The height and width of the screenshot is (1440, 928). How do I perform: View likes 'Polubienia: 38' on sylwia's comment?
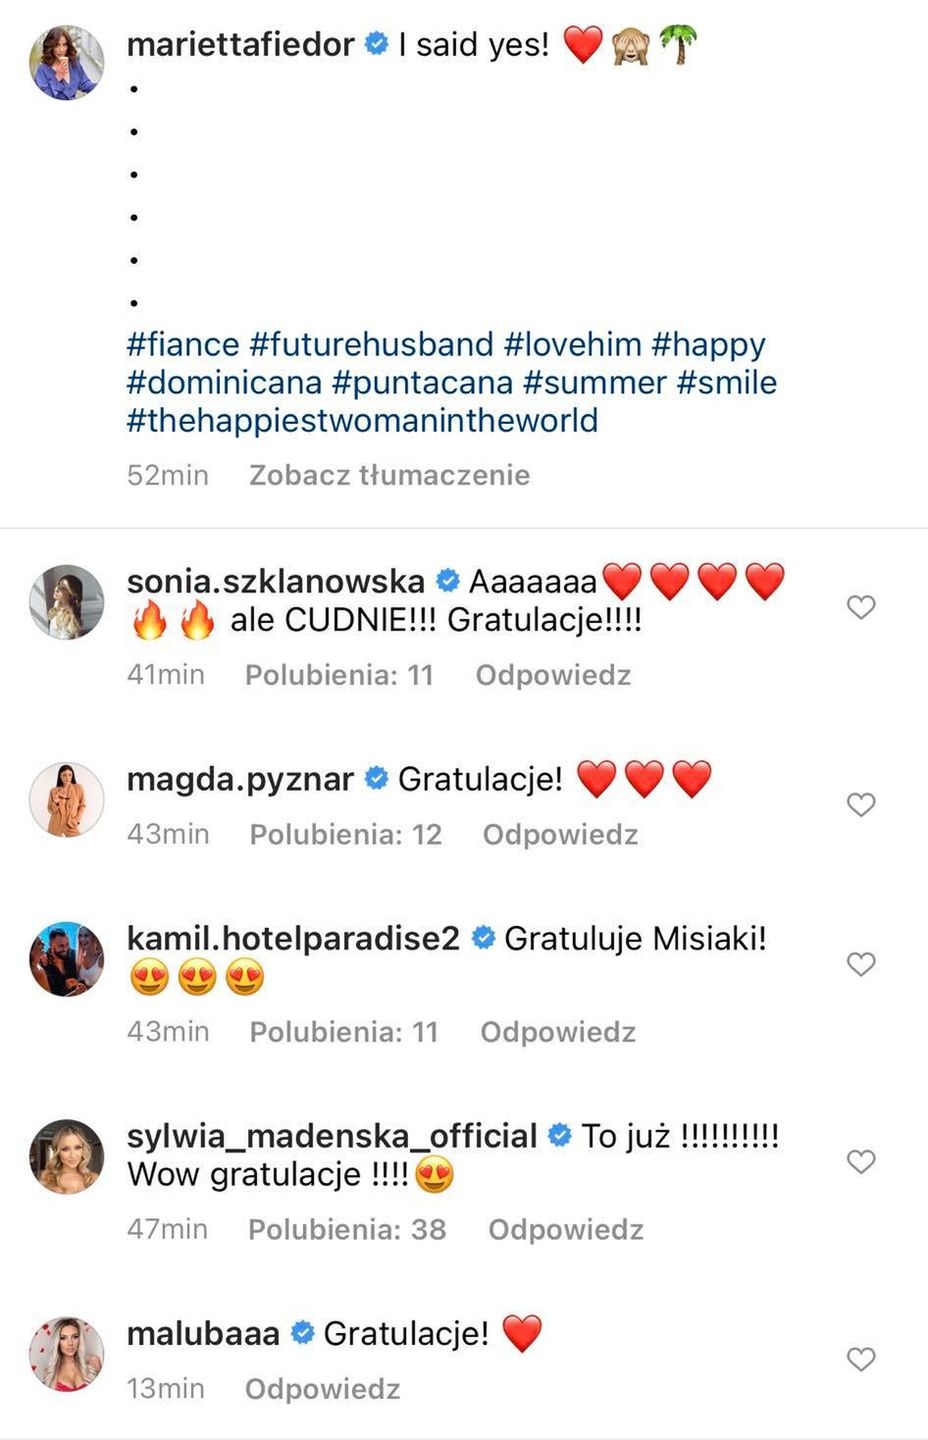point(347,1229)
